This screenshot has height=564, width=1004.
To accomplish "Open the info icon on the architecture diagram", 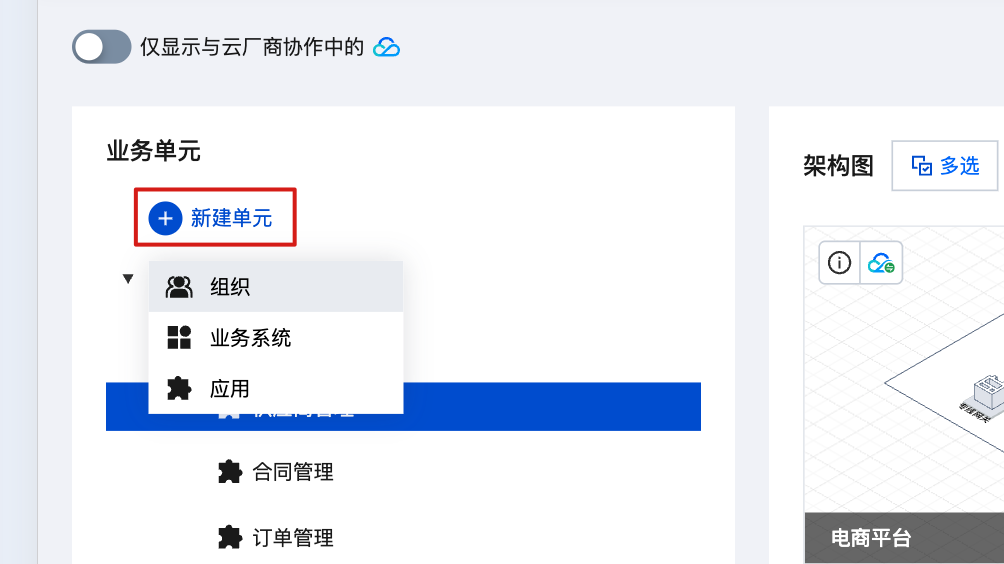I will tap(840, 264).
